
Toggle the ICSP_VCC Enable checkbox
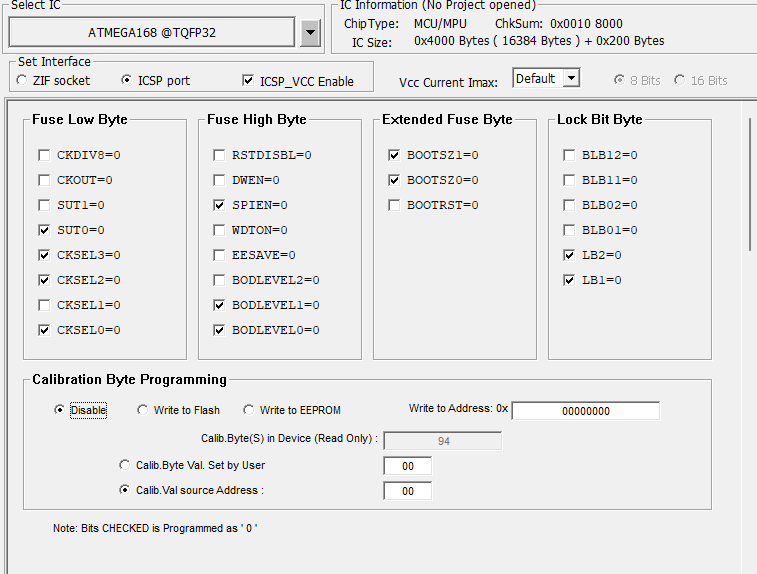[249, 81]
